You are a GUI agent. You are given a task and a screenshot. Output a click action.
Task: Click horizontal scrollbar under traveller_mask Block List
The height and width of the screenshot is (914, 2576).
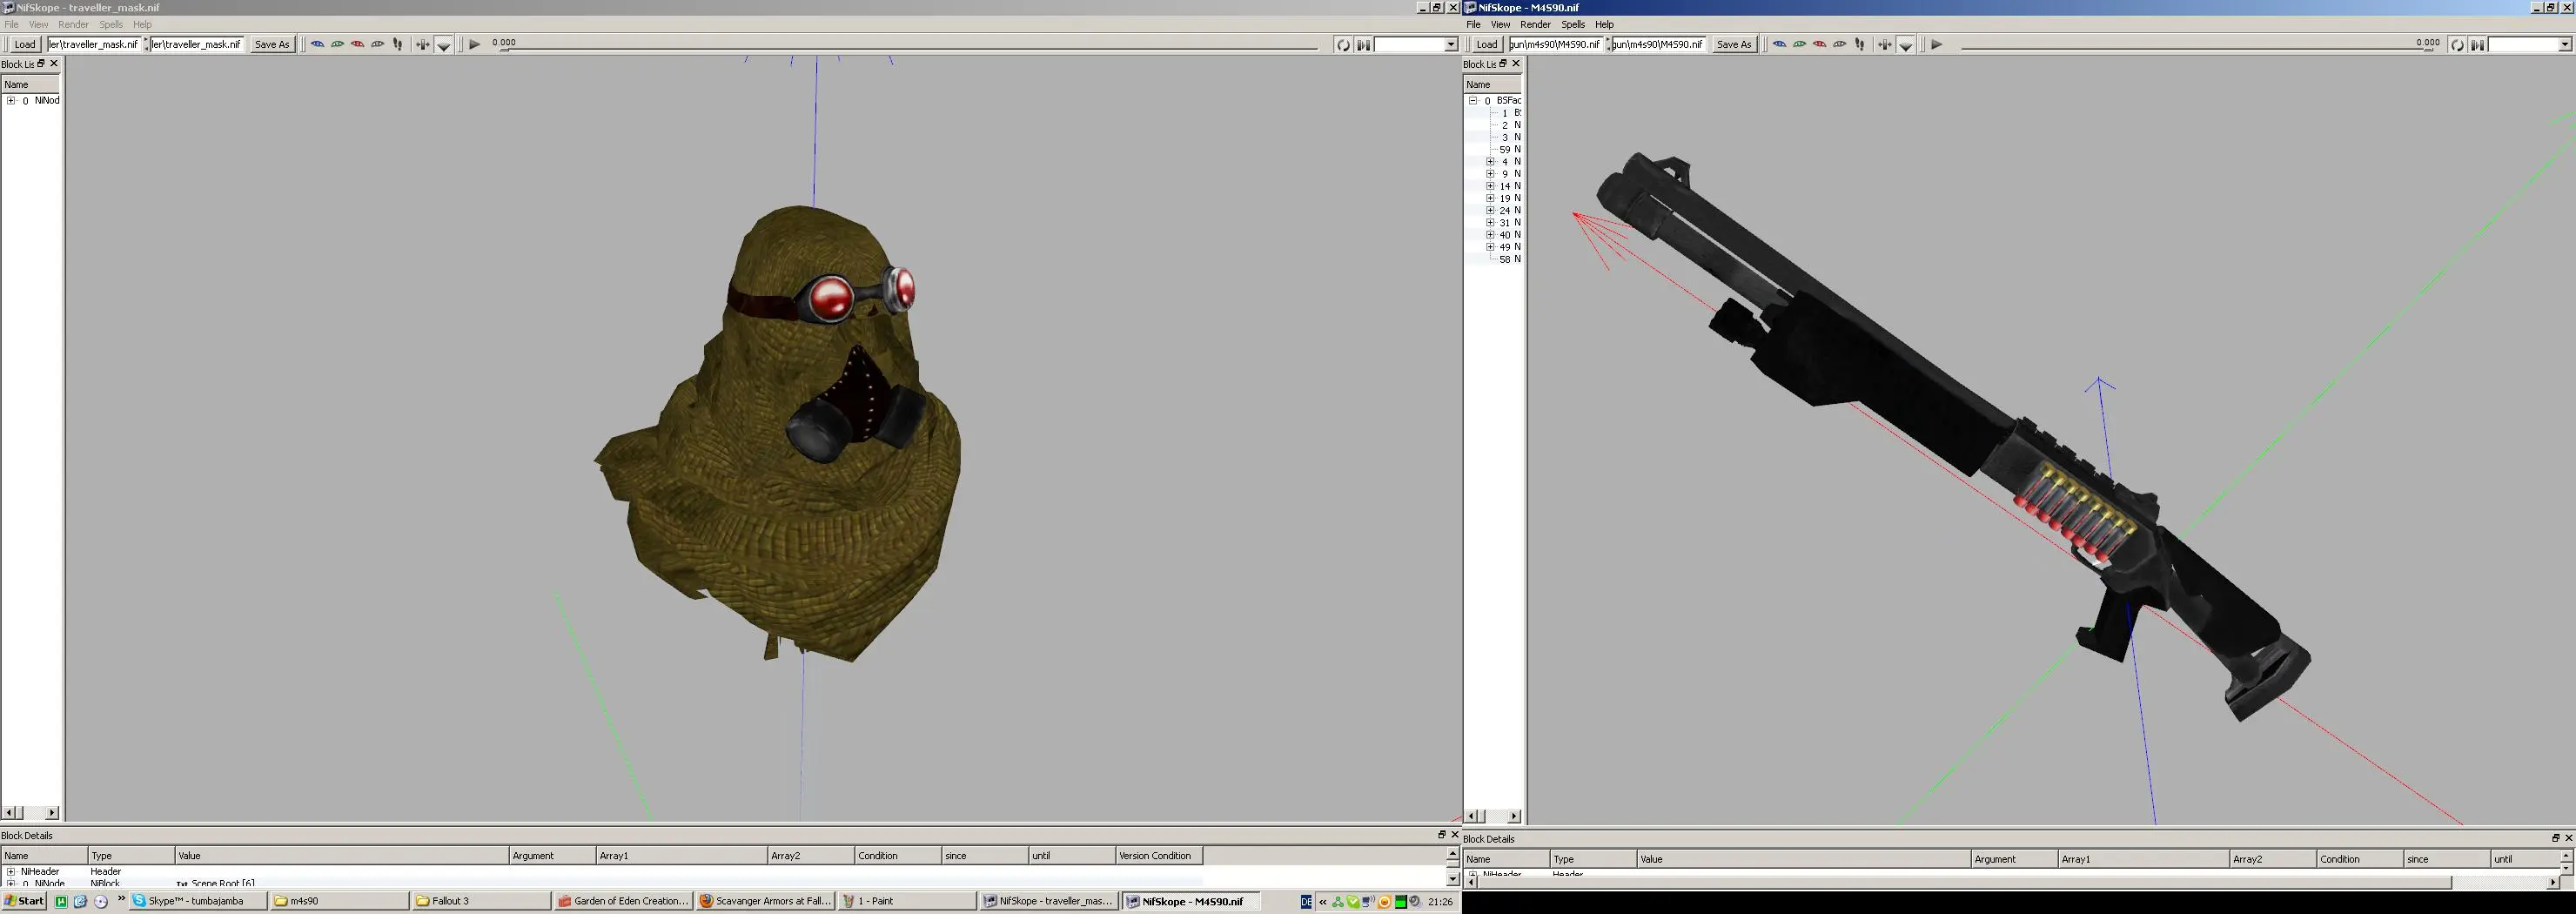[x=31, y=813]
